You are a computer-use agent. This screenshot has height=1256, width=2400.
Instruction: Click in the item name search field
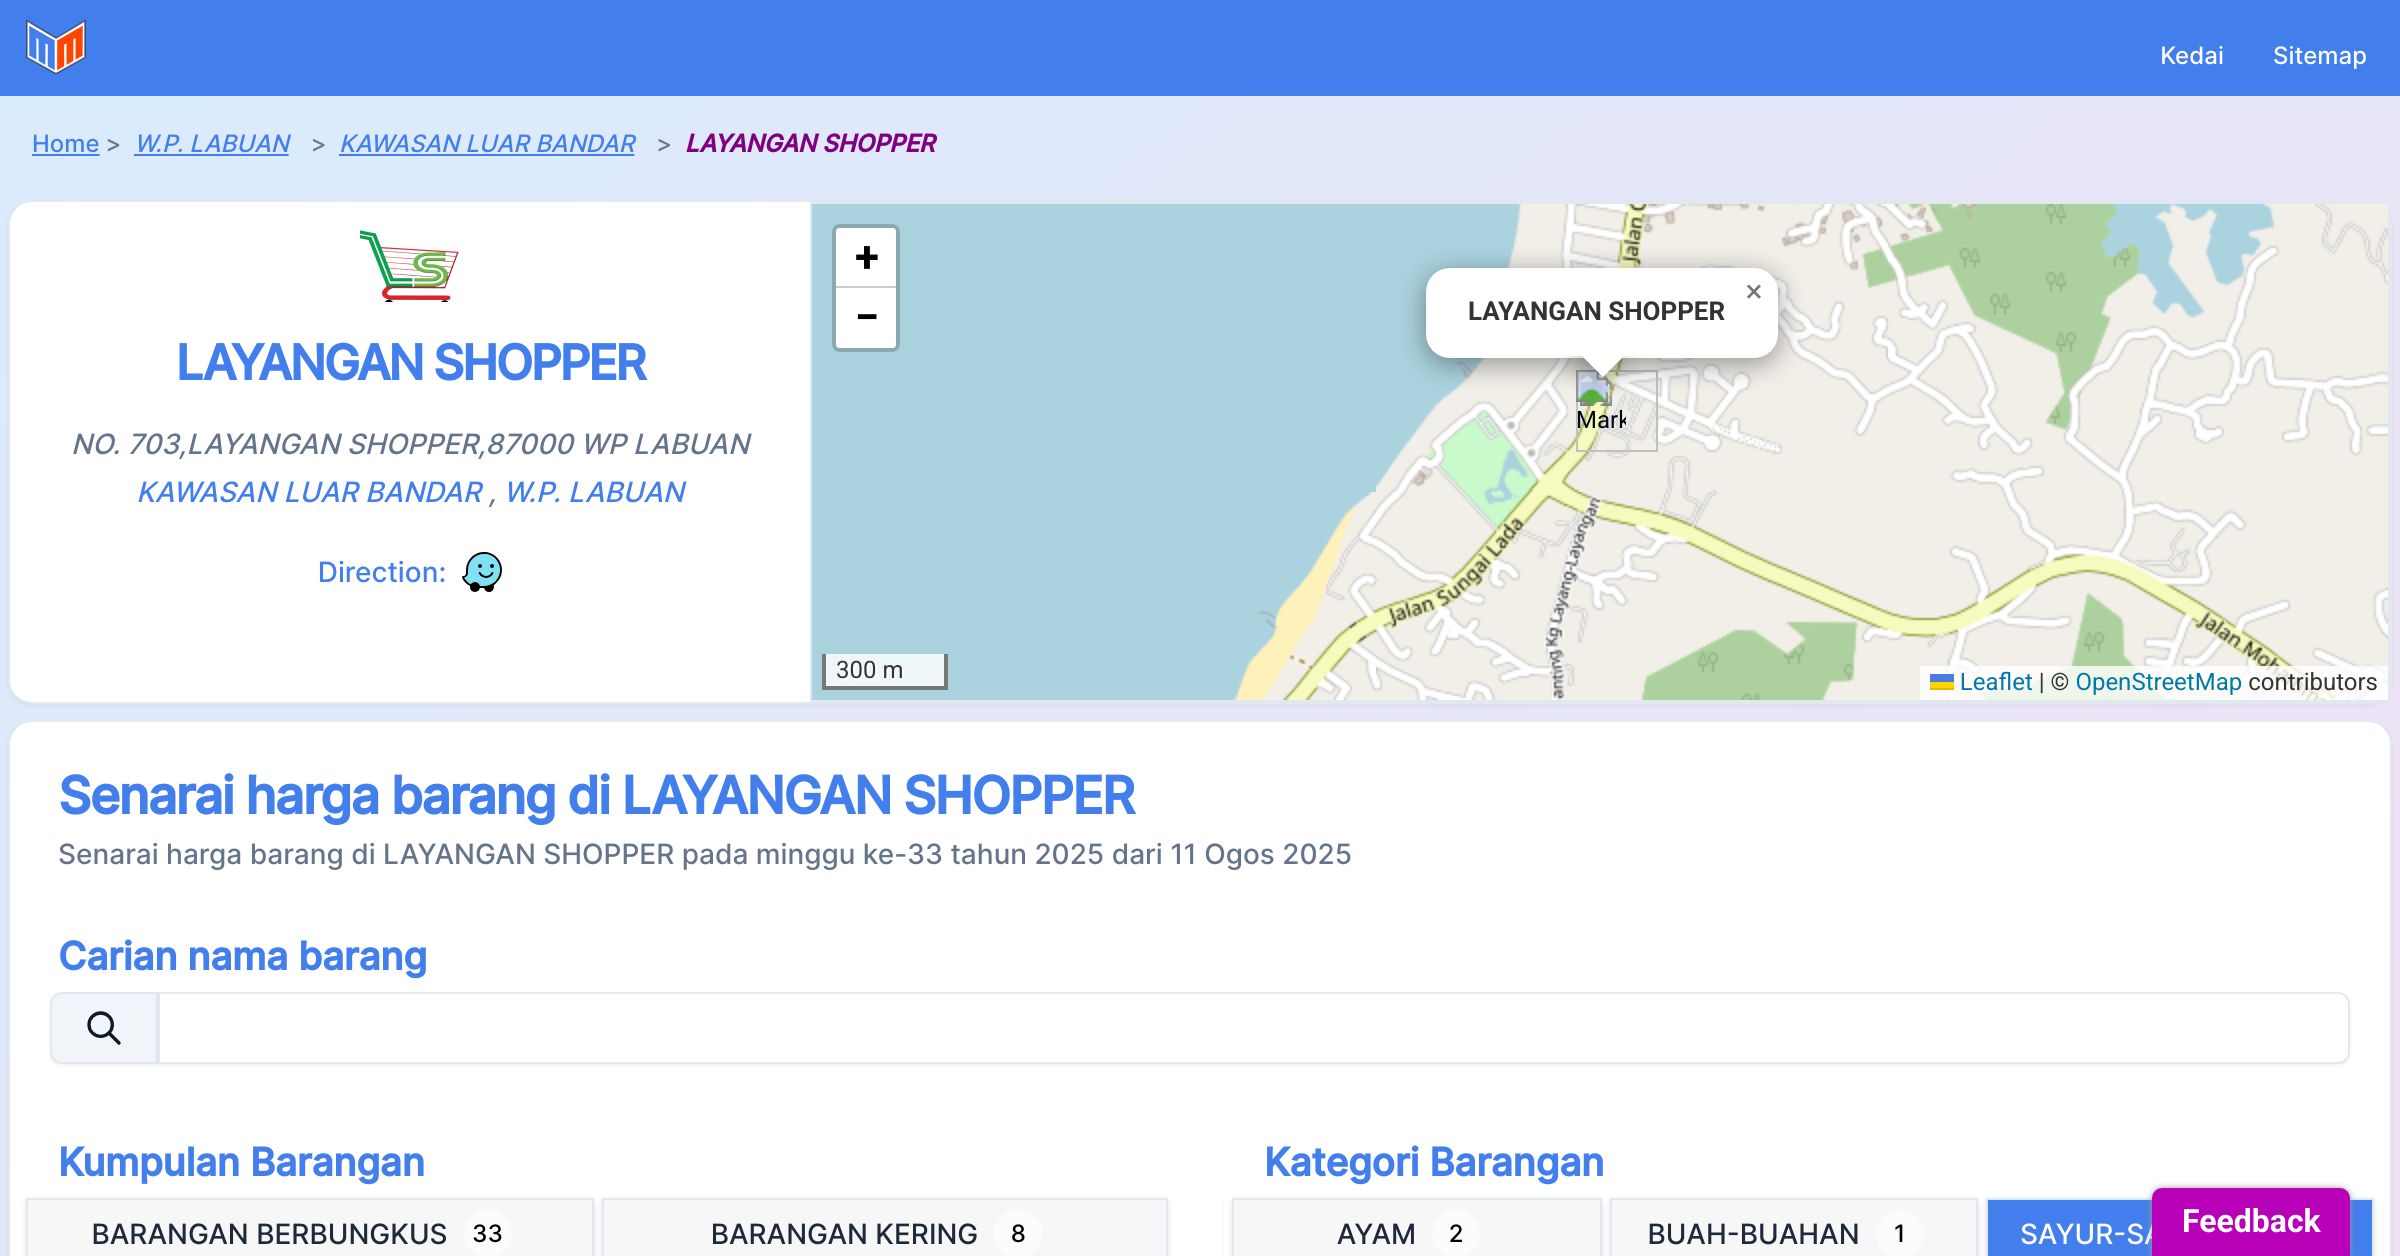[1252, 1028]
